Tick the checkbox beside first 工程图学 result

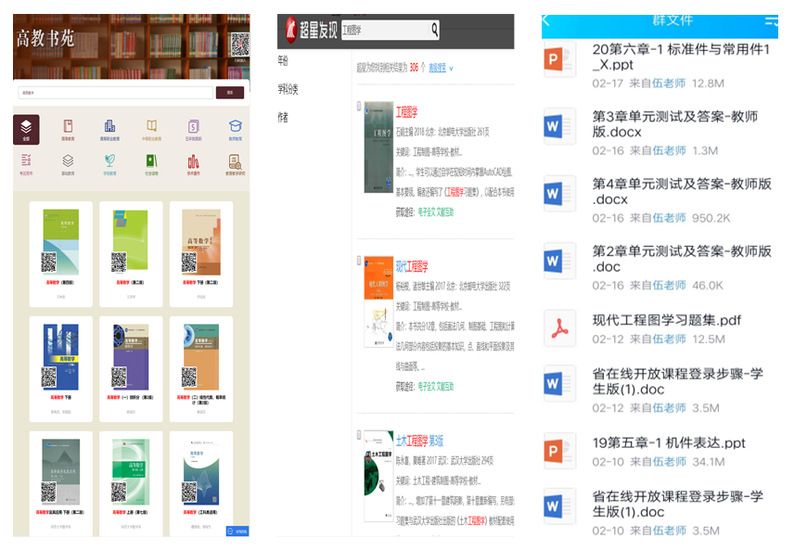(358, 105)
